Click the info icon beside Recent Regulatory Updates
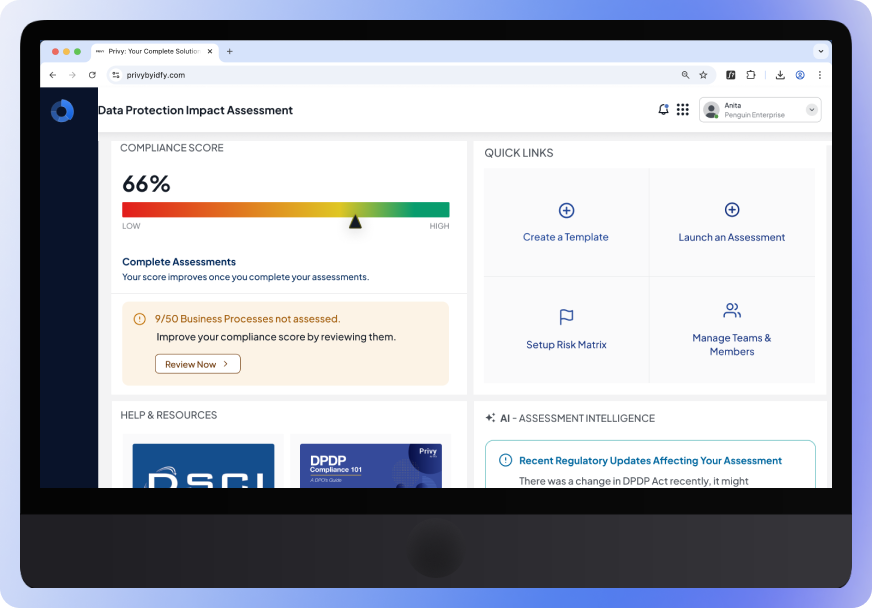The height and width of the screenshot is (608, 872). [x=505, y=460]
